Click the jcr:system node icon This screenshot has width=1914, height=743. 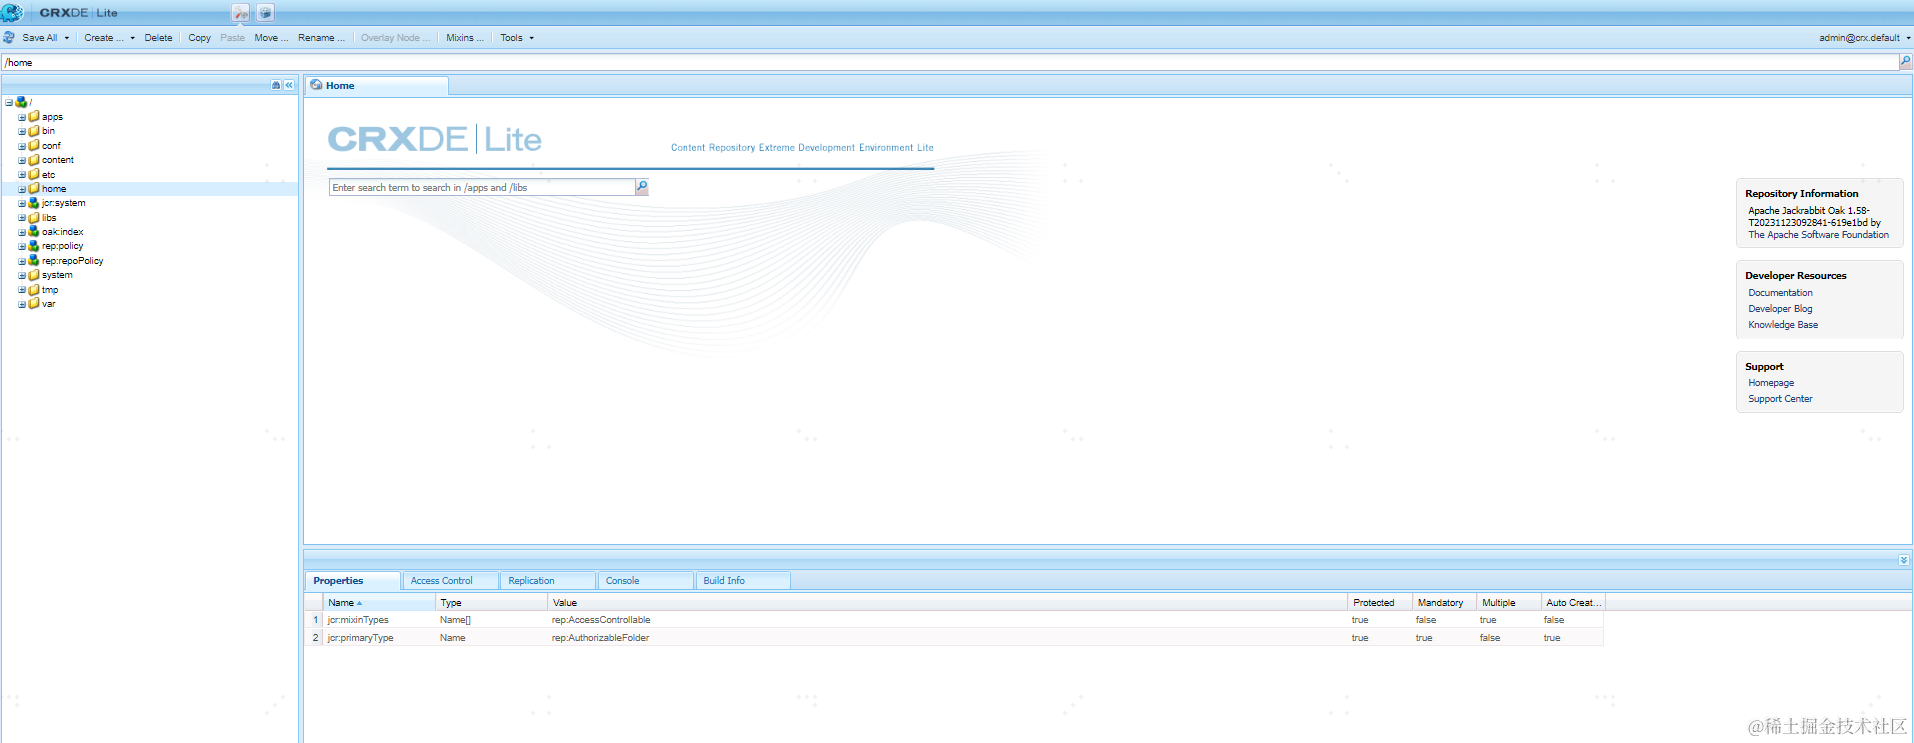34,203
